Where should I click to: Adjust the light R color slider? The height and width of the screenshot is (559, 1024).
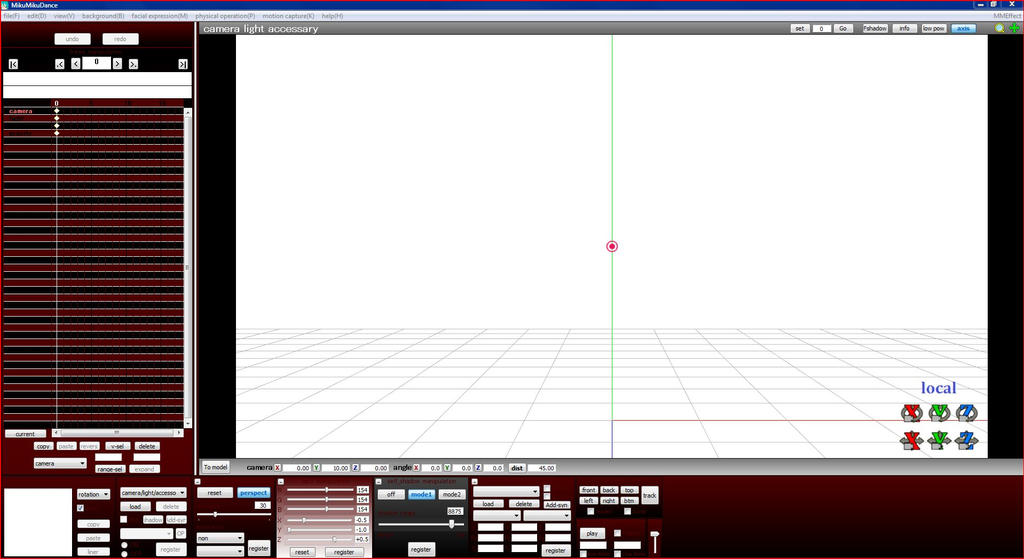(321, 490)
